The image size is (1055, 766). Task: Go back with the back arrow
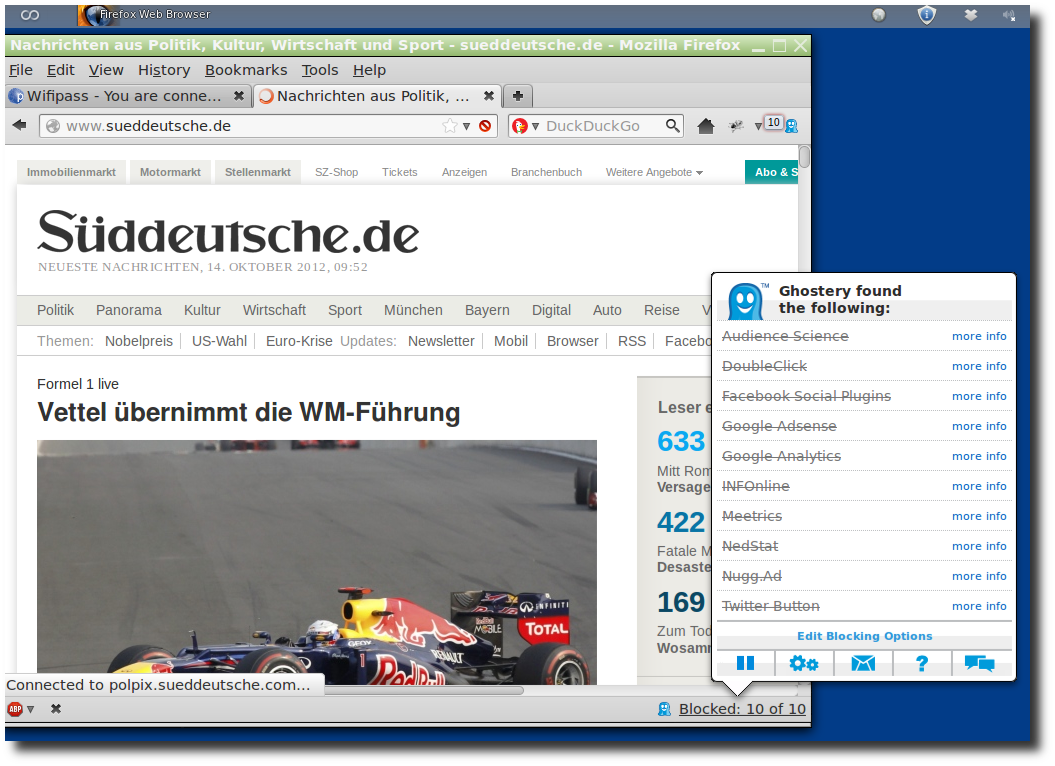(20, 125)
